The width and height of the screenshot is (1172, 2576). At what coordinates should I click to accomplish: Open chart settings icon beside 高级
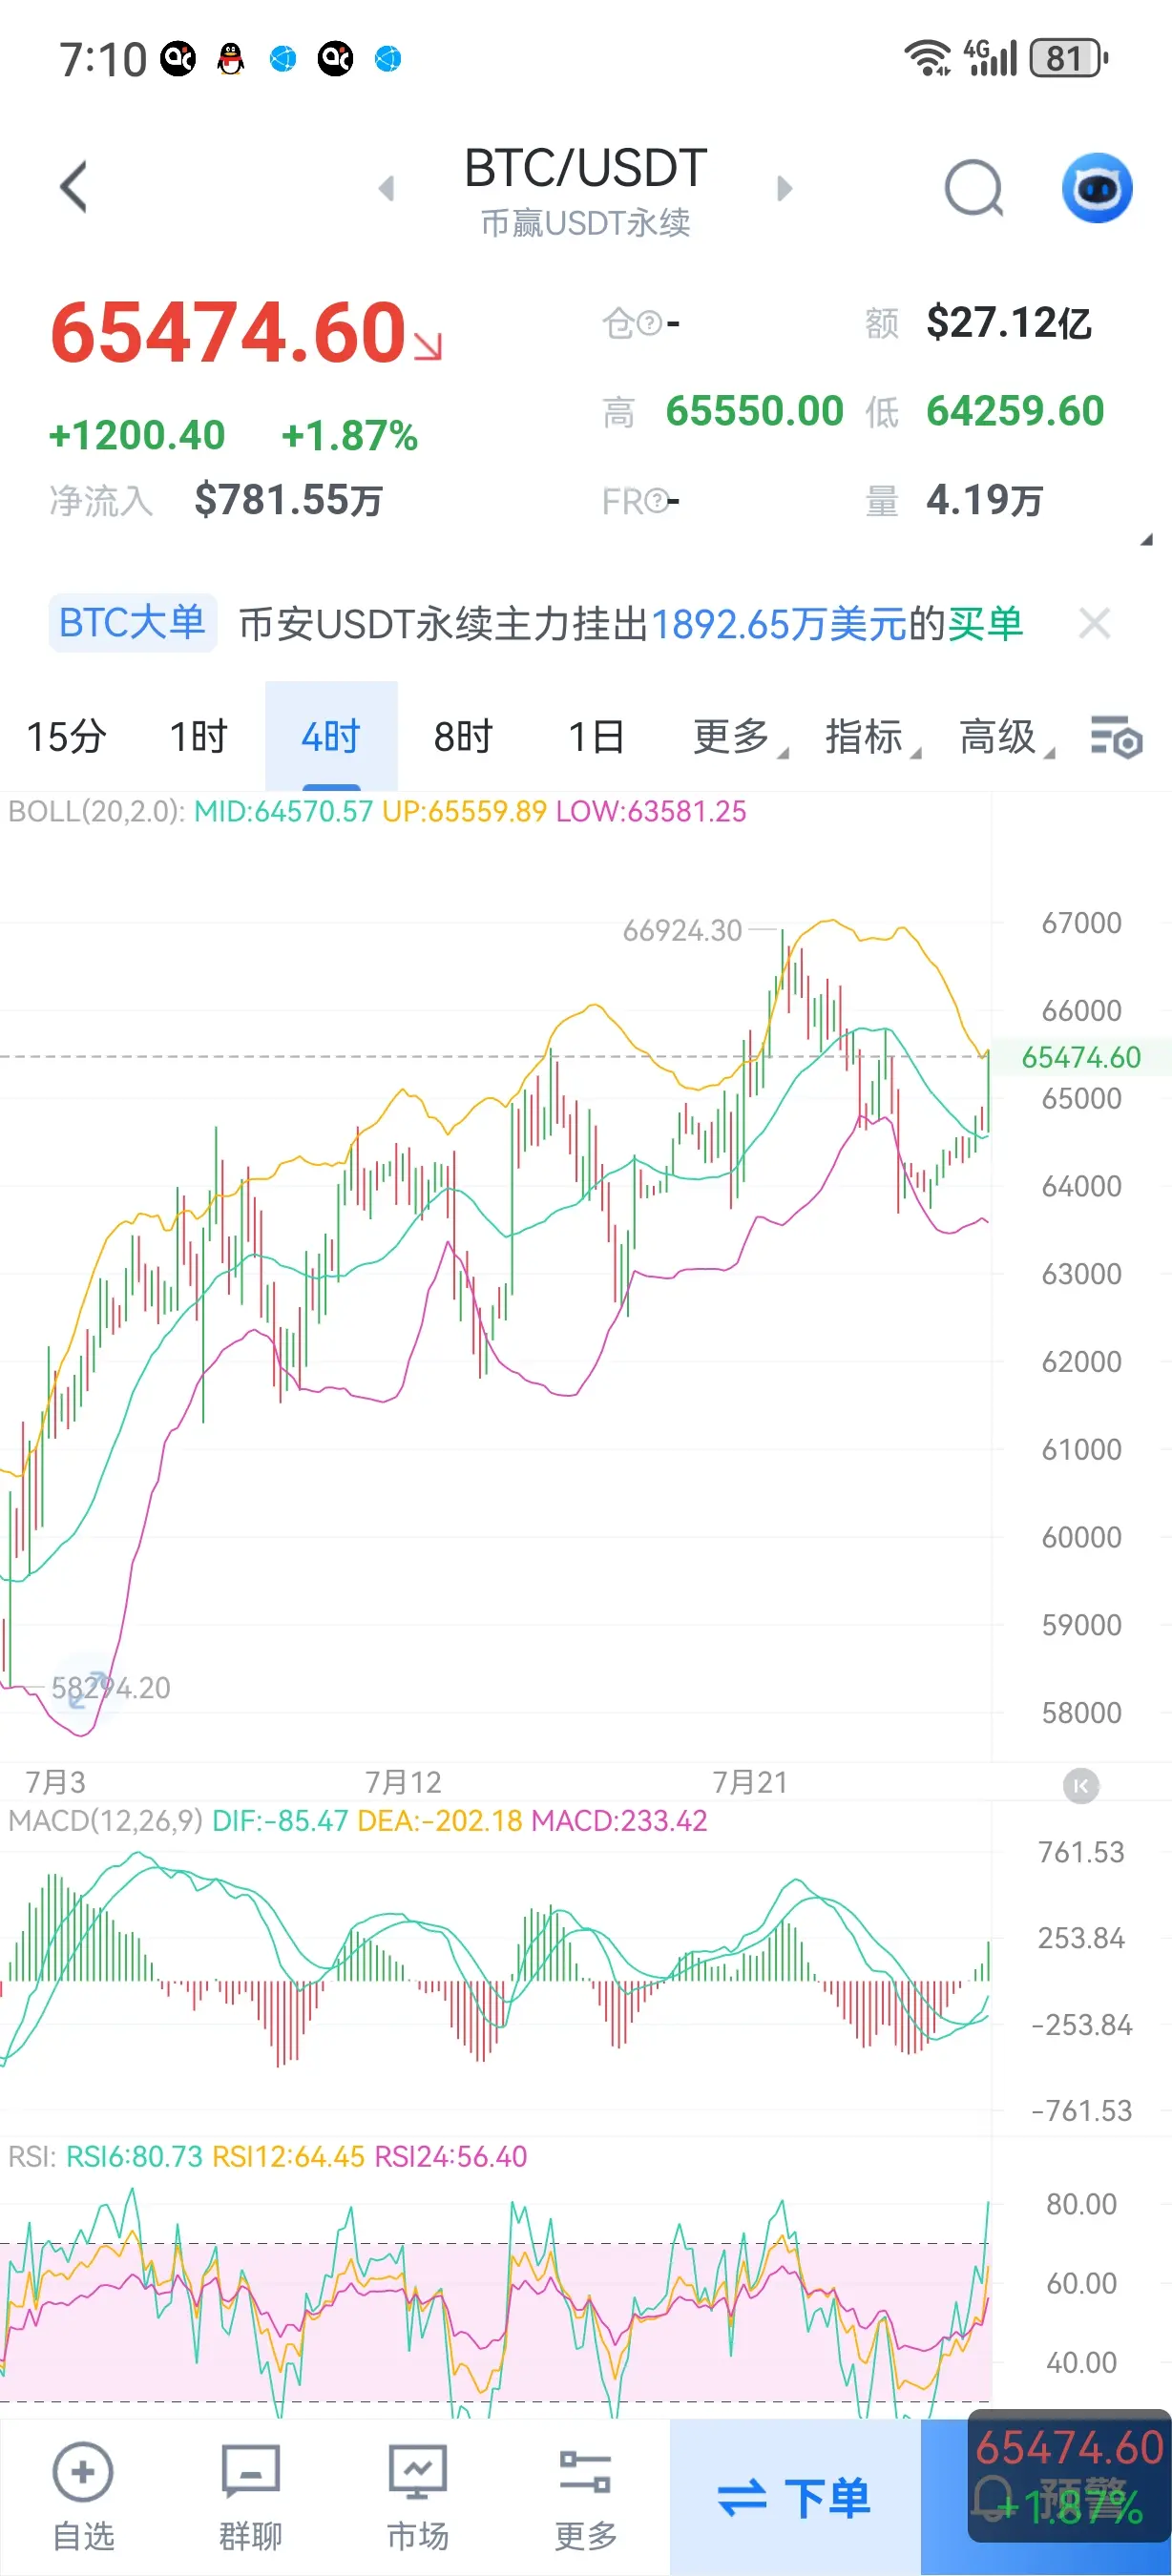(x=1116, y=738)
